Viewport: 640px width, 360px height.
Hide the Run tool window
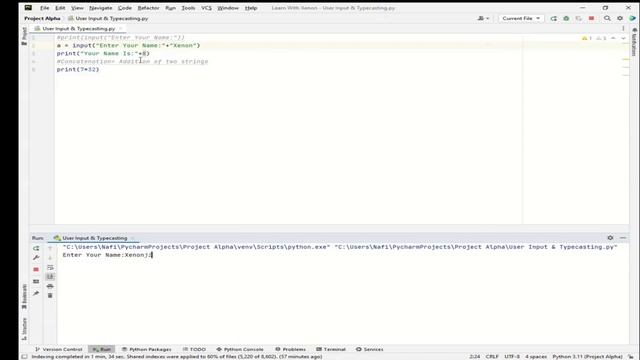coord(623,238)
